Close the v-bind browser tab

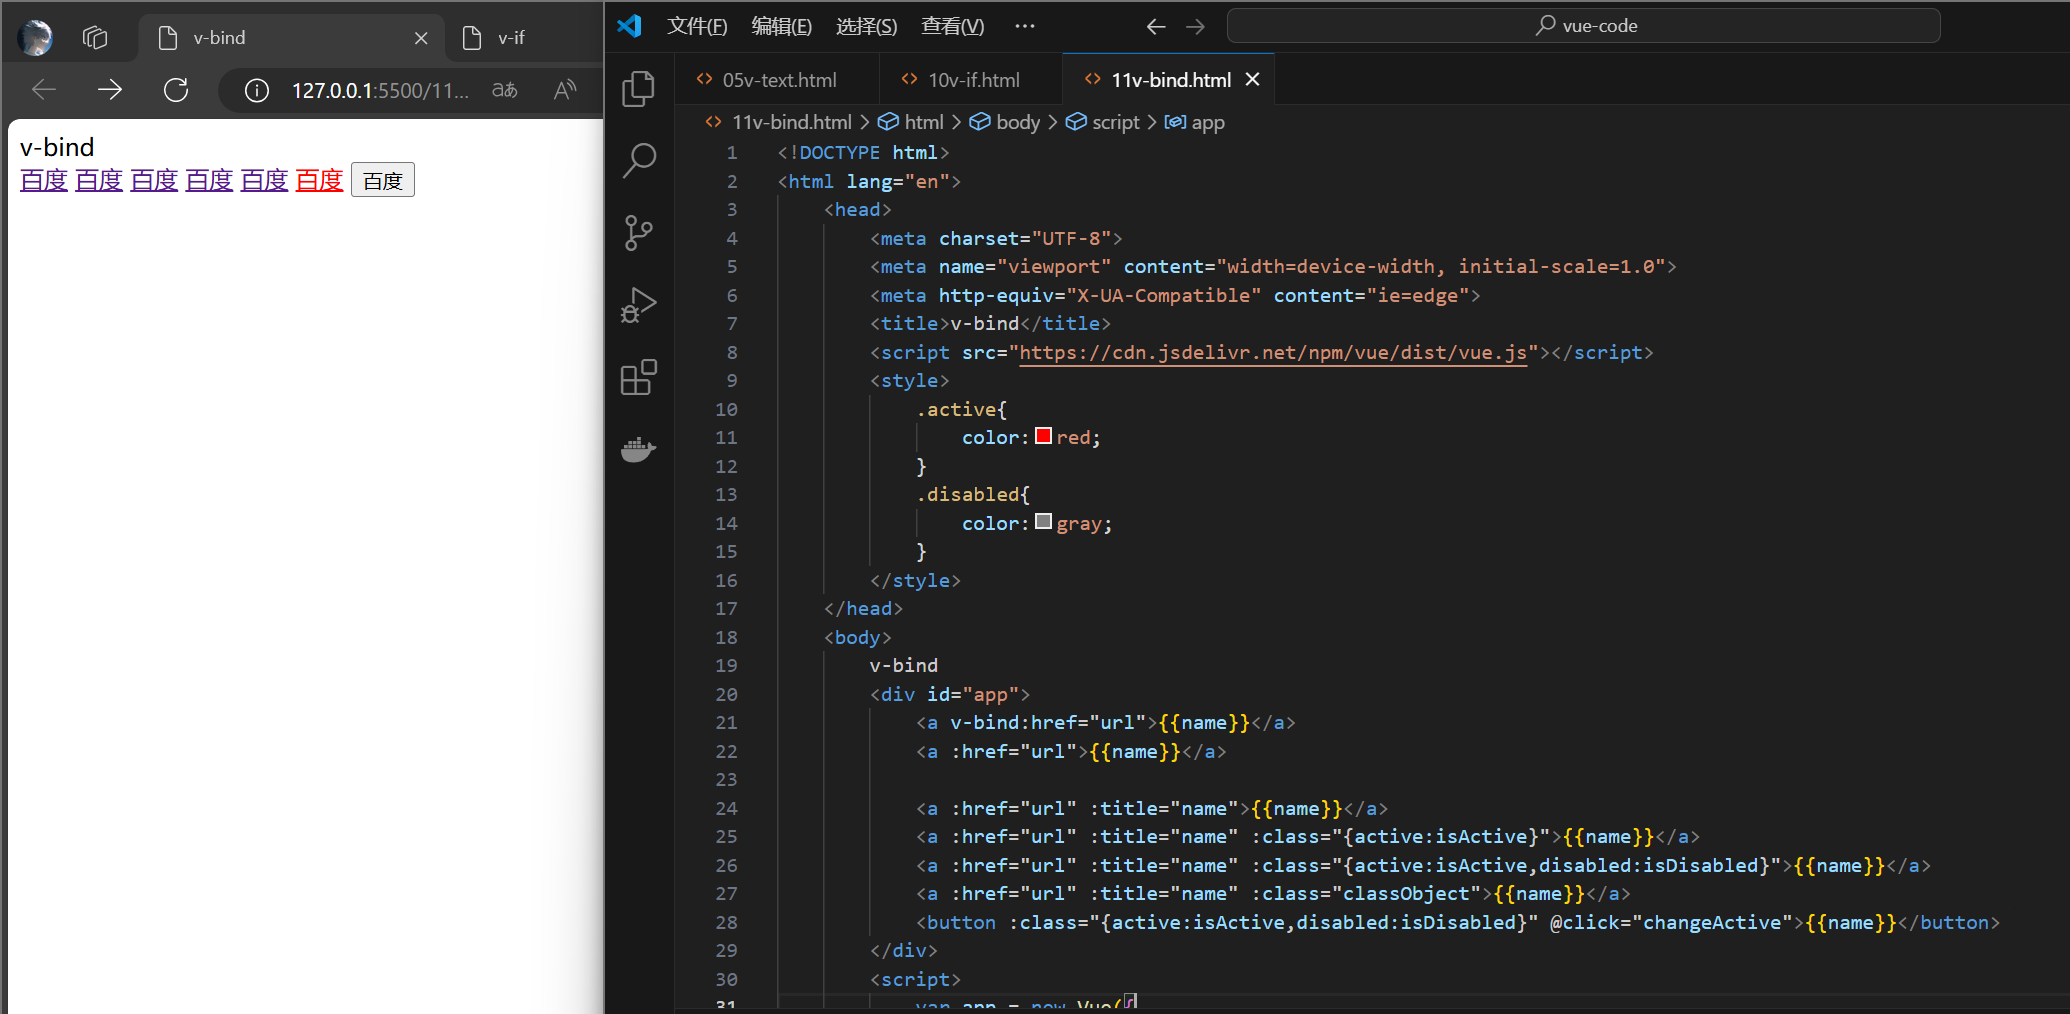pyautogui.click(x=421, y=38)
